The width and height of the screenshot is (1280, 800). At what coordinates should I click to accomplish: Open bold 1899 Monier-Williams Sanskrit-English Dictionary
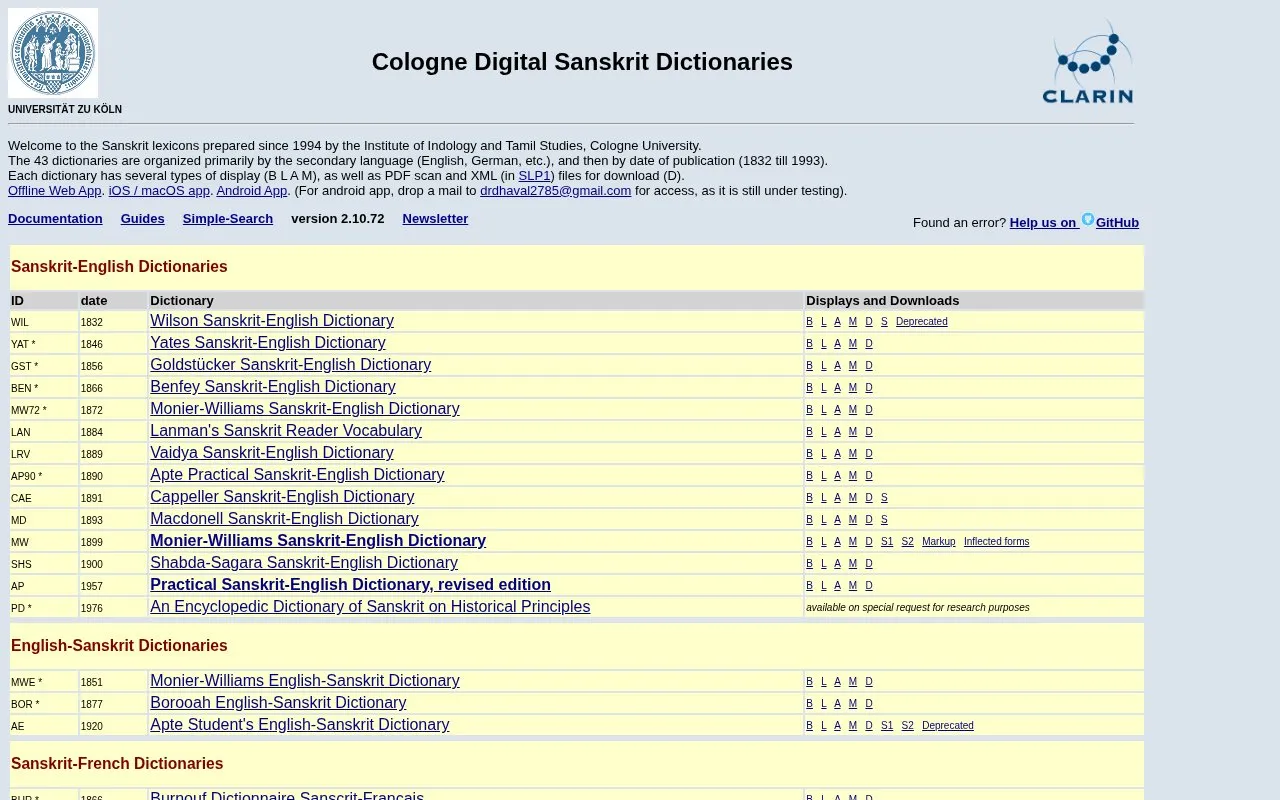click(x=318, y=541)
